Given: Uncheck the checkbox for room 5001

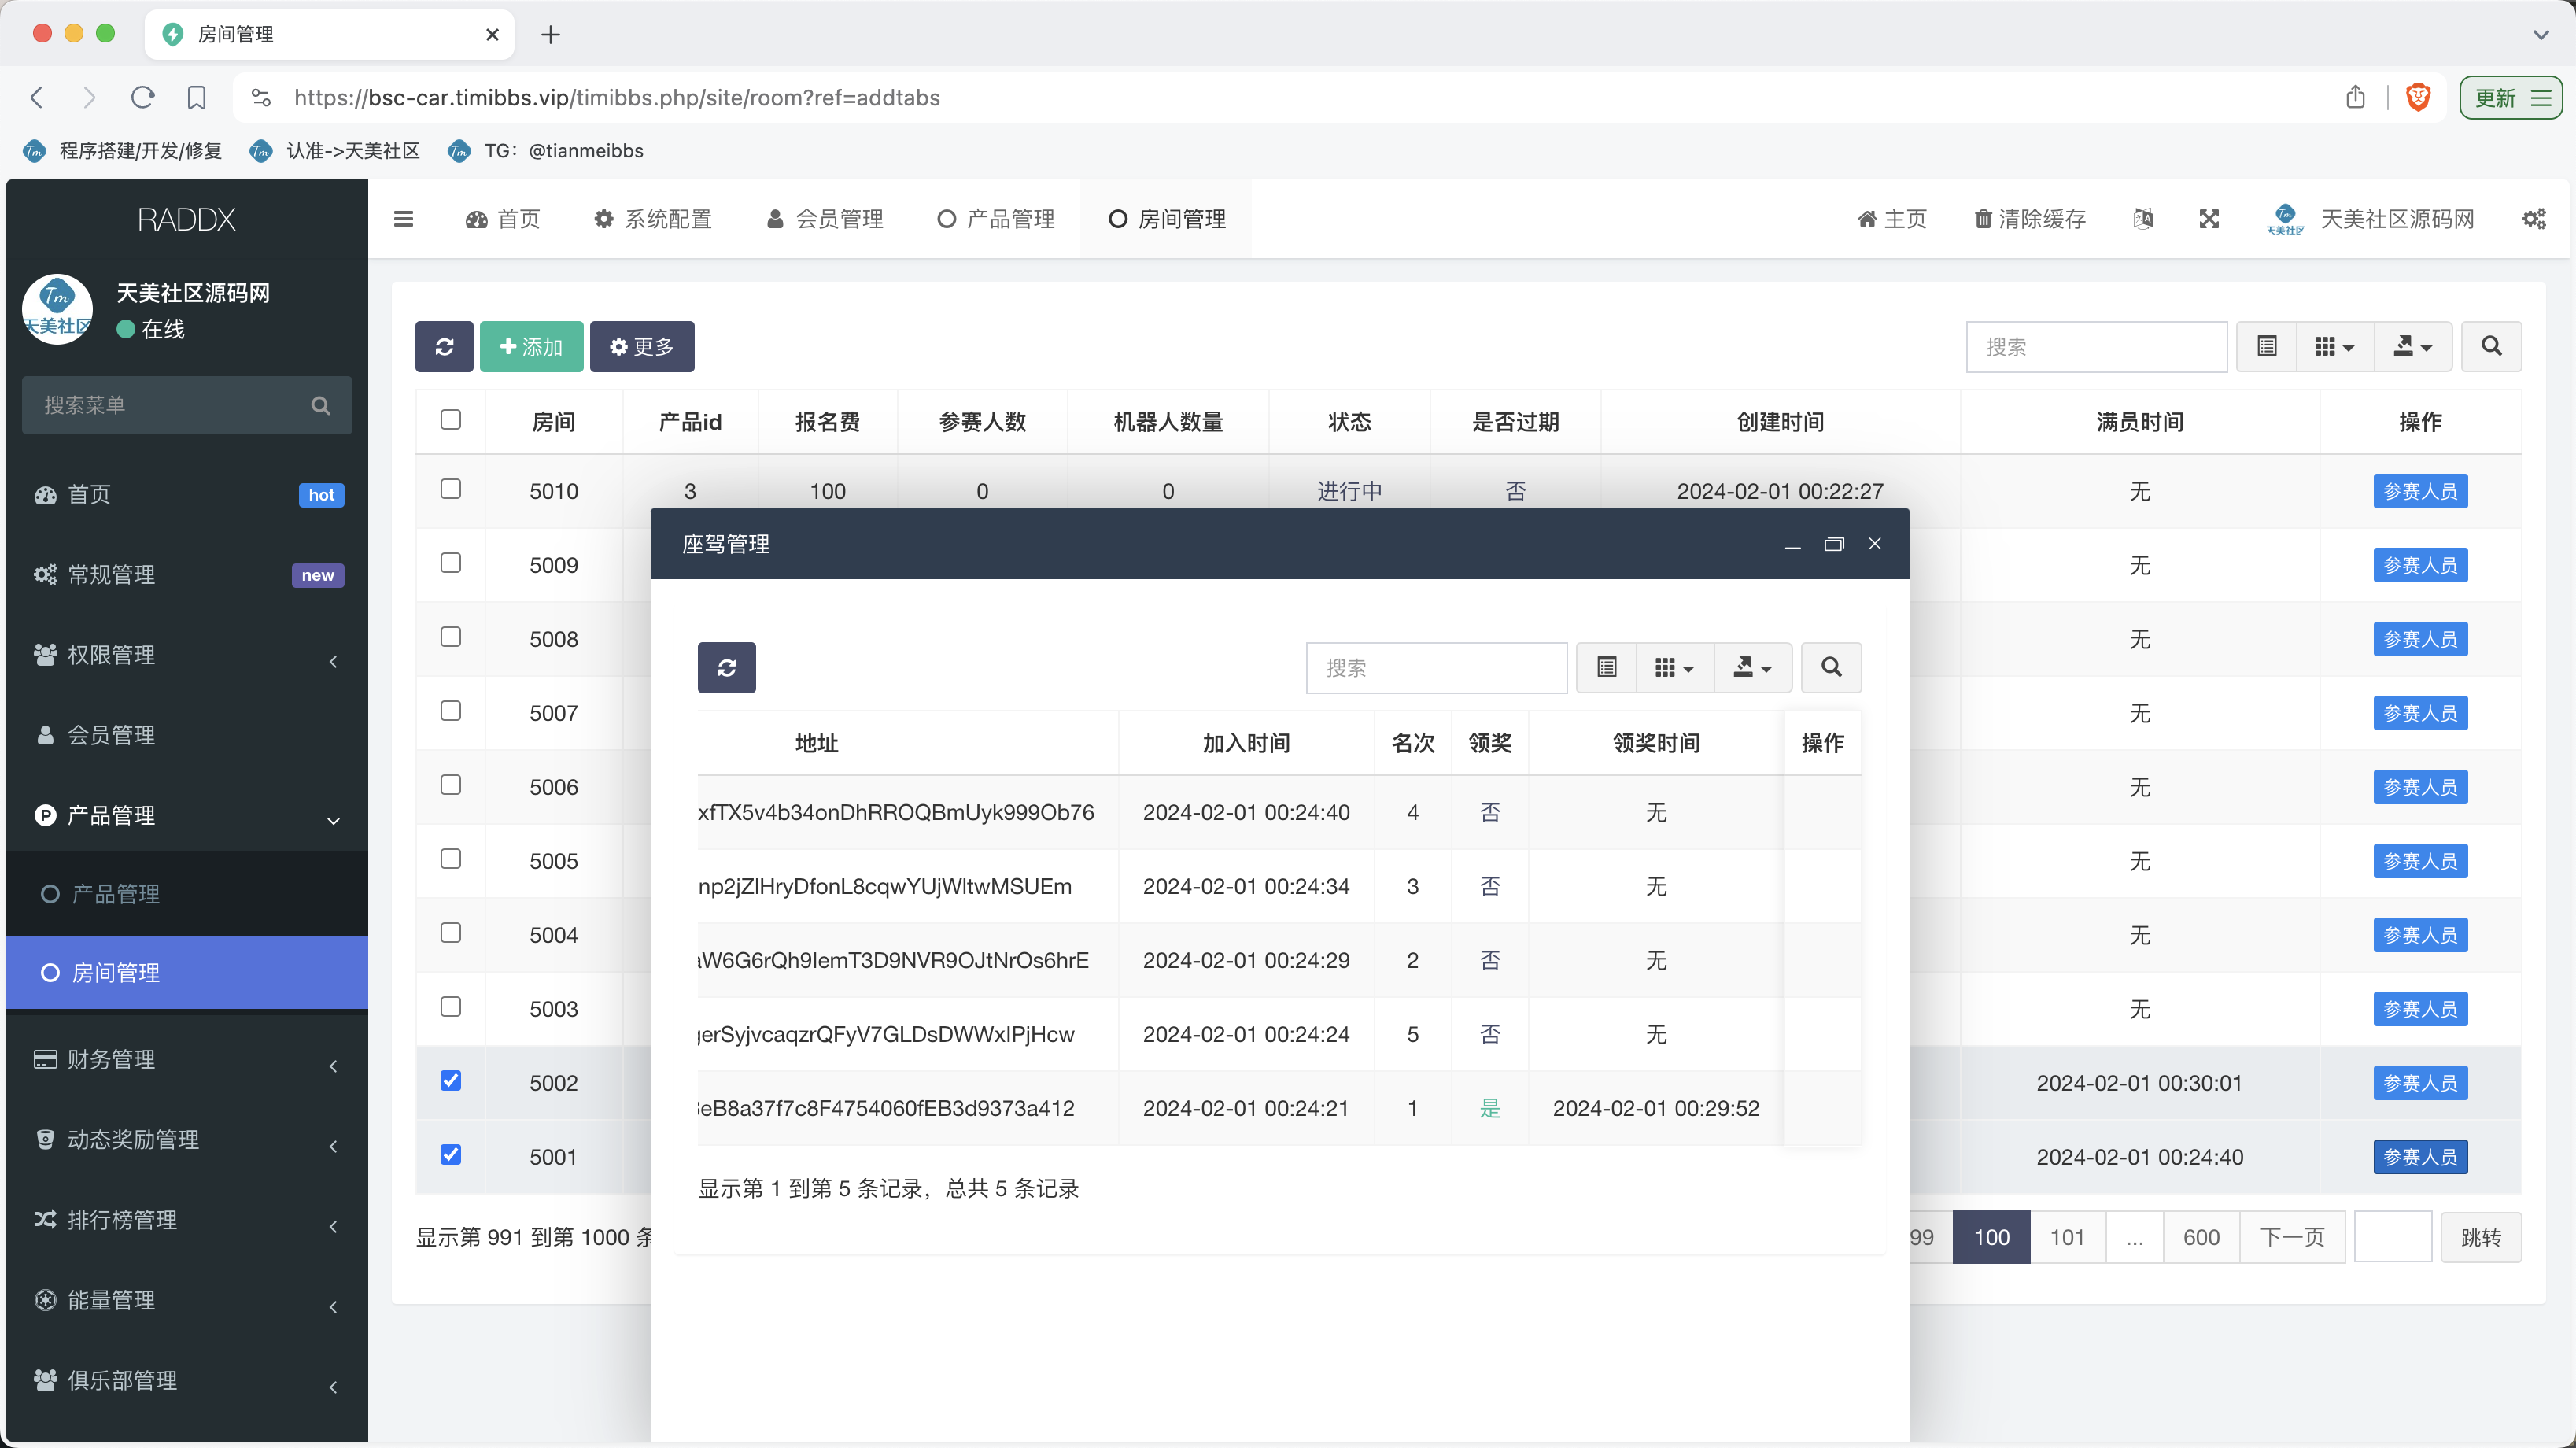Looking at the screenshot, I should point(451,1155).
